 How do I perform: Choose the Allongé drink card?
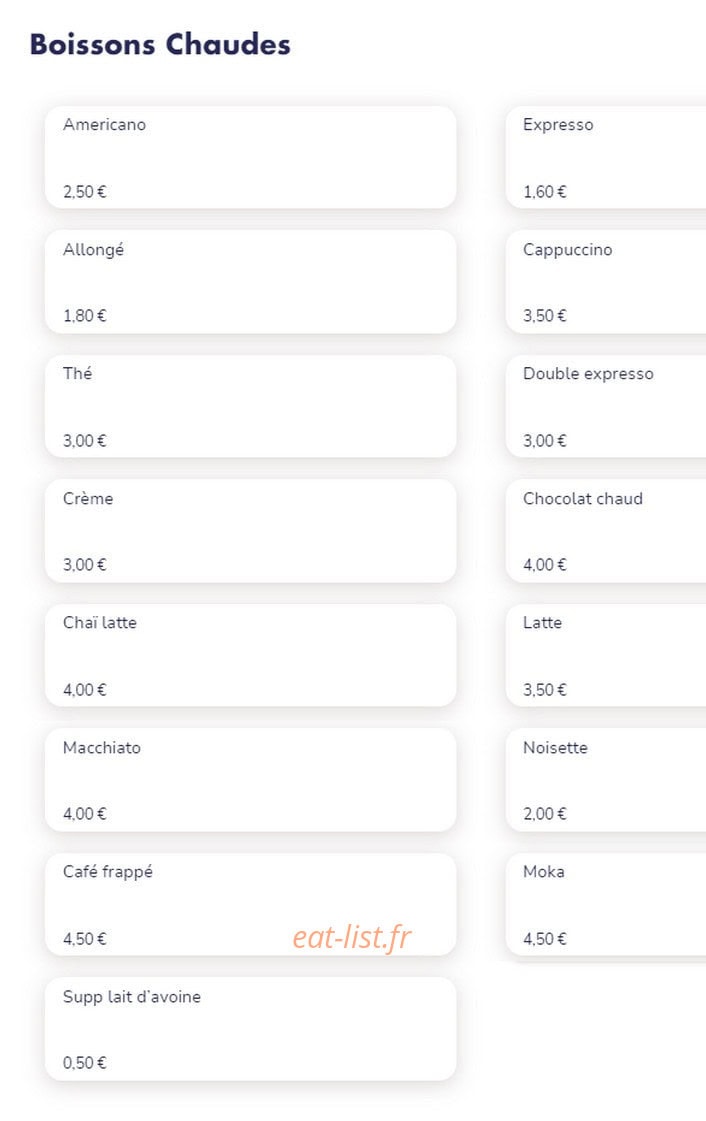coord(251,282)
